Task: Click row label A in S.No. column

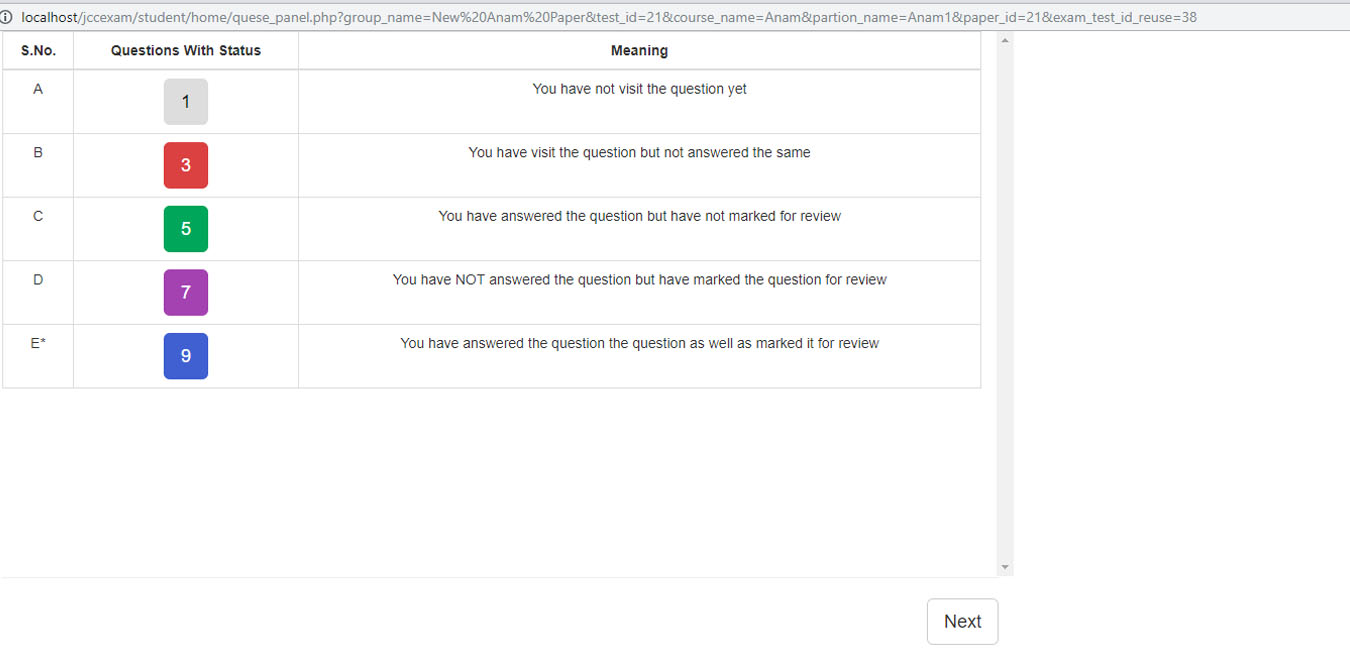Action: [38, 89]
